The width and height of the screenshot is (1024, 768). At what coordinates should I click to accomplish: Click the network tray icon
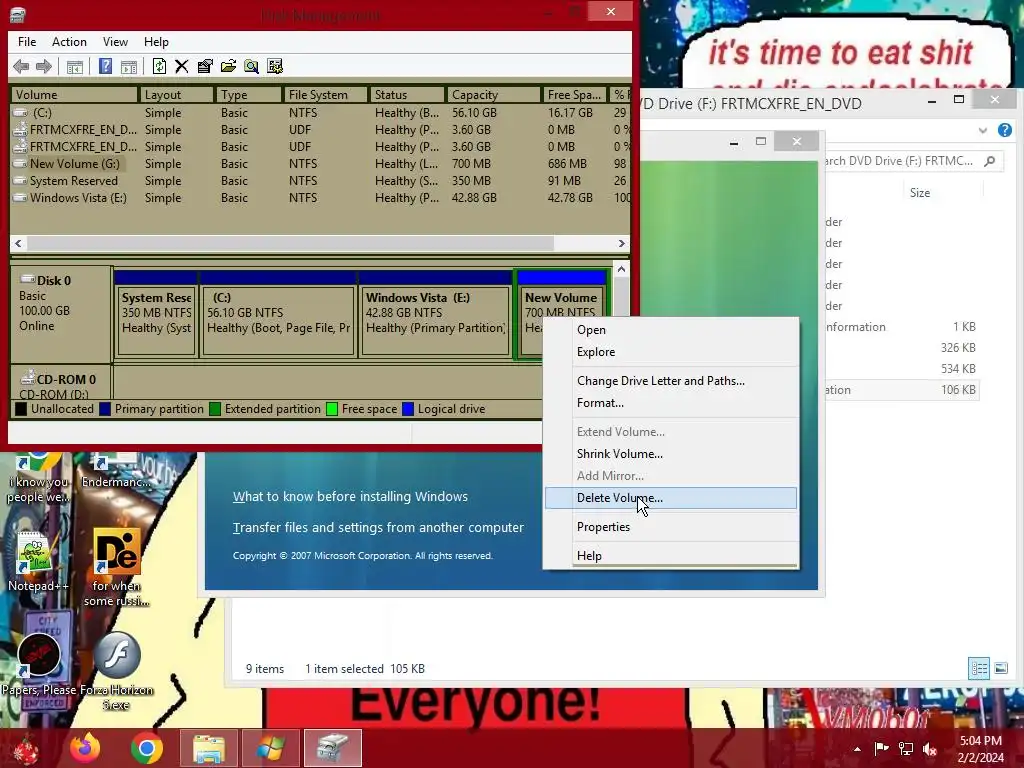906,749
